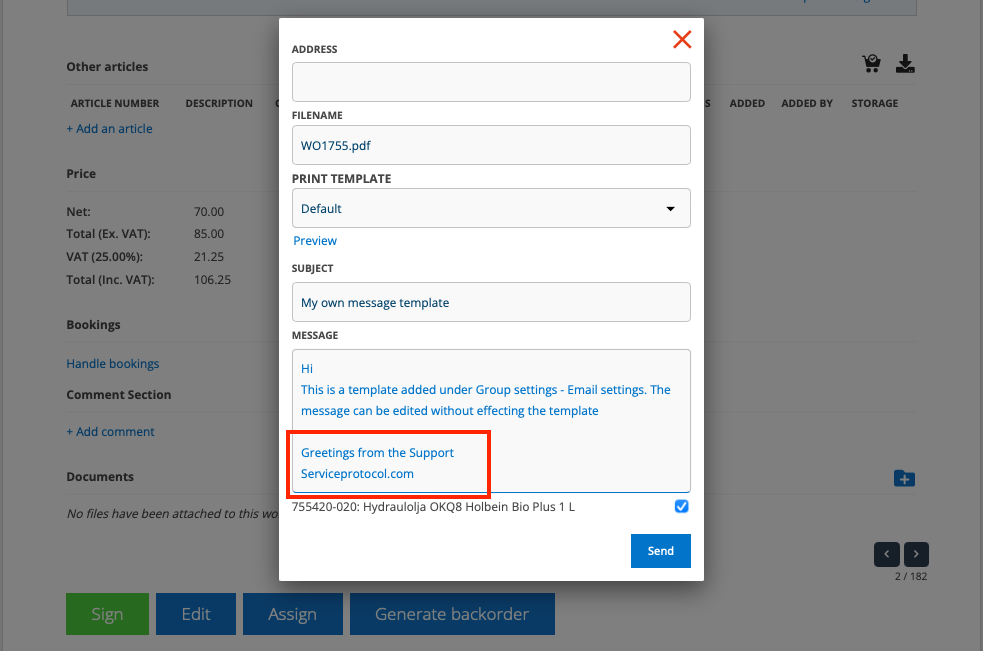983x651 pixels.
Task: Close the email dialog with red X
Action: click(x=682, y=40)
